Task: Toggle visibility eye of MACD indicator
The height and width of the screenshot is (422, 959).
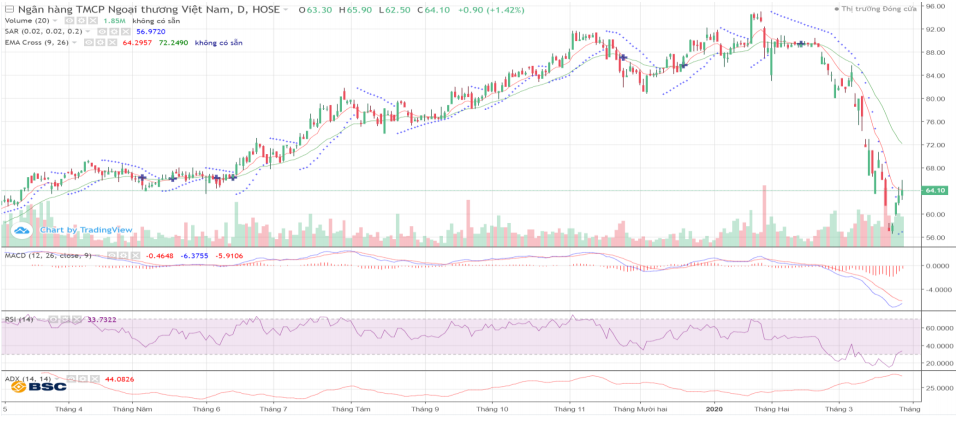Action: click(111, 256)
